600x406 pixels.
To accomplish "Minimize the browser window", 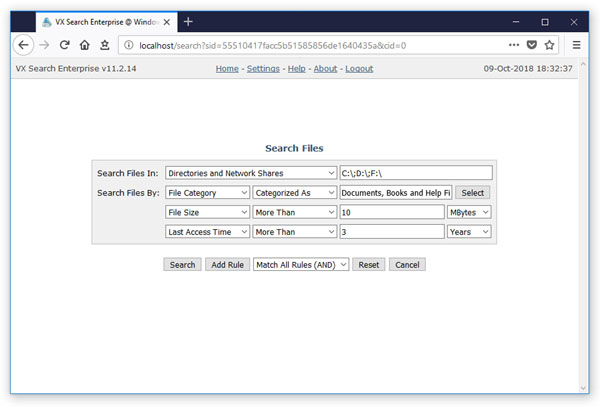I will (x=516, y=22).
